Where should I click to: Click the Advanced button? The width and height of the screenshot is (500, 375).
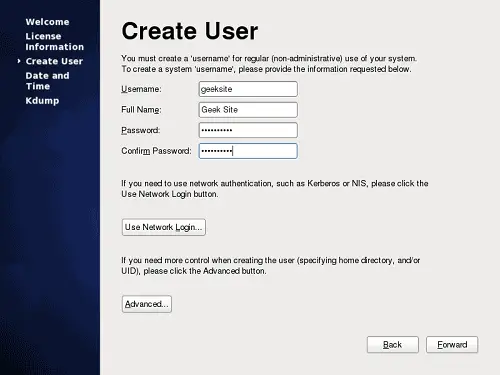(147, 304)
